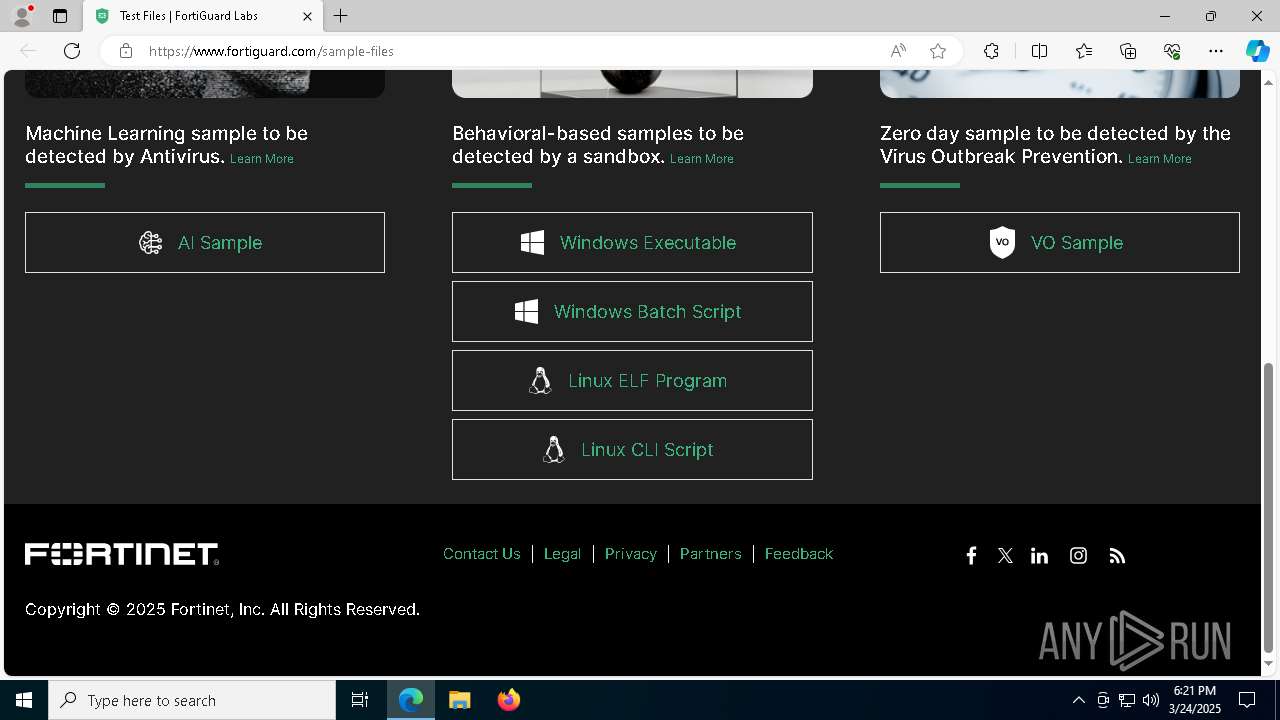Click the Windows Executable sample button

pos(632,242)
